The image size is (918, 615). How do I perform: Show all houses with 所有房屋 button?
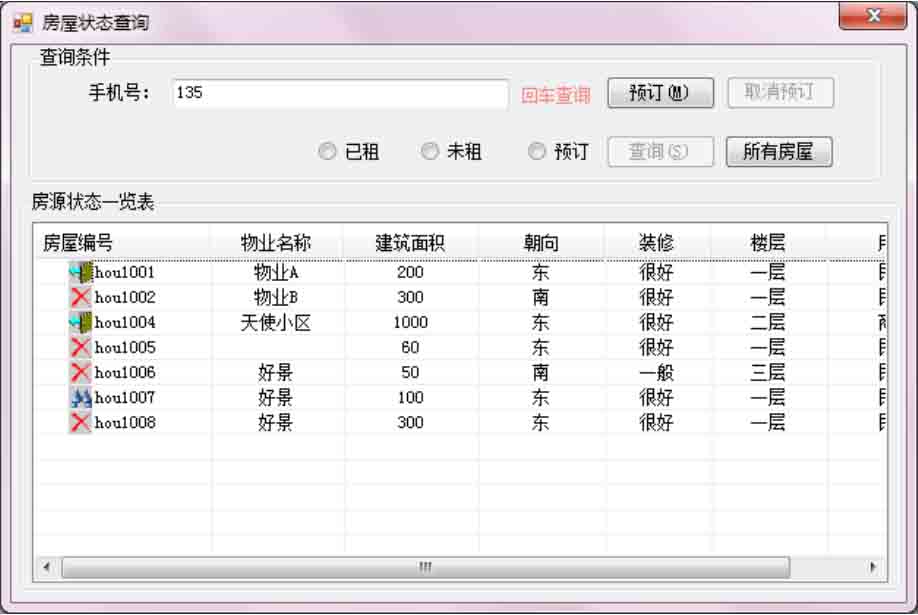point(778,152)
